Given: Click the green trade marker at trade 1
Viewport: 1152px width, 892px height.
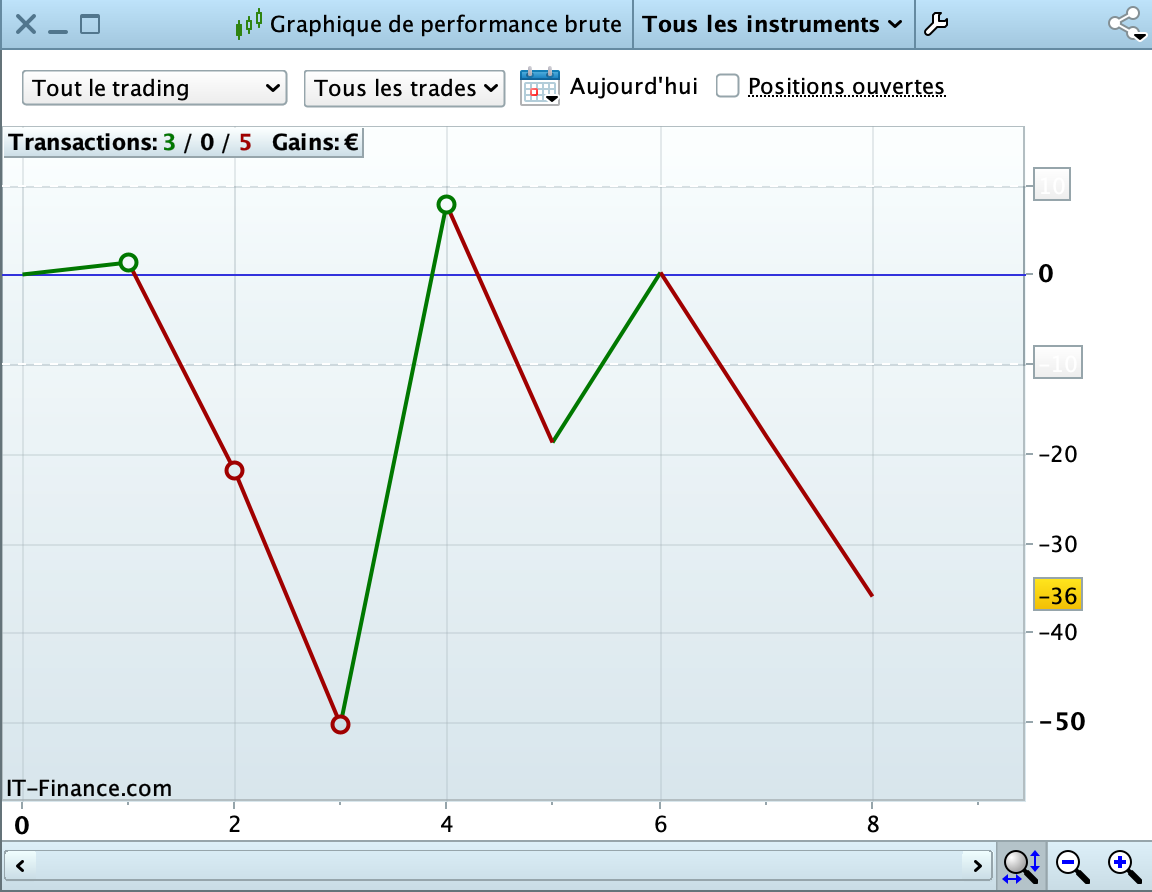Looking at the screenshot, I should click(129, 262).
